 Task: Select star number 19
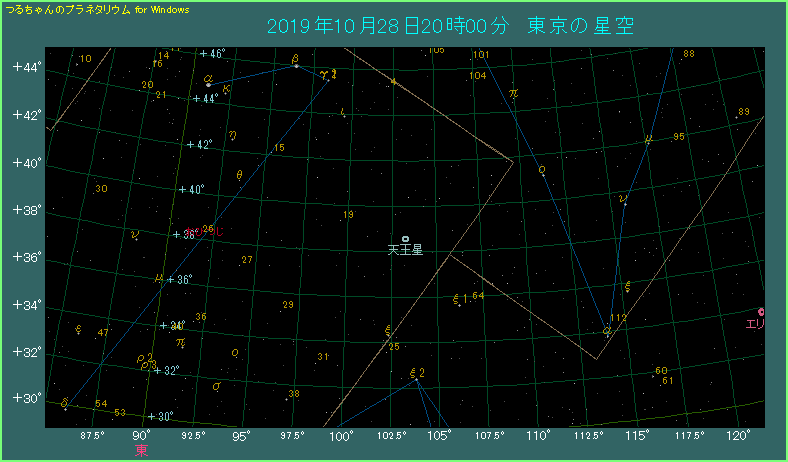coord(348,215)
